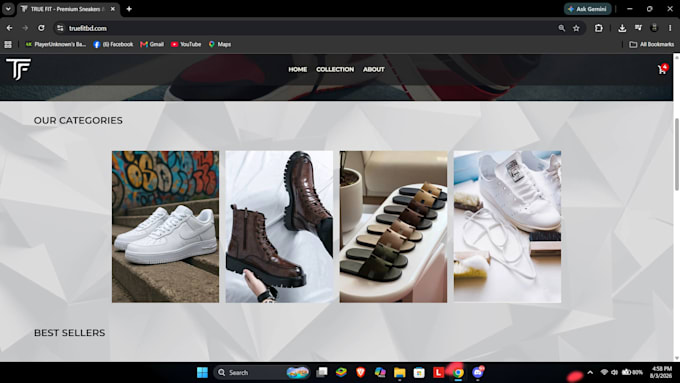Viewport: 680px width, 383px height.
Task: Open the zoom magnifier in address bar
Action: (562, 28)
